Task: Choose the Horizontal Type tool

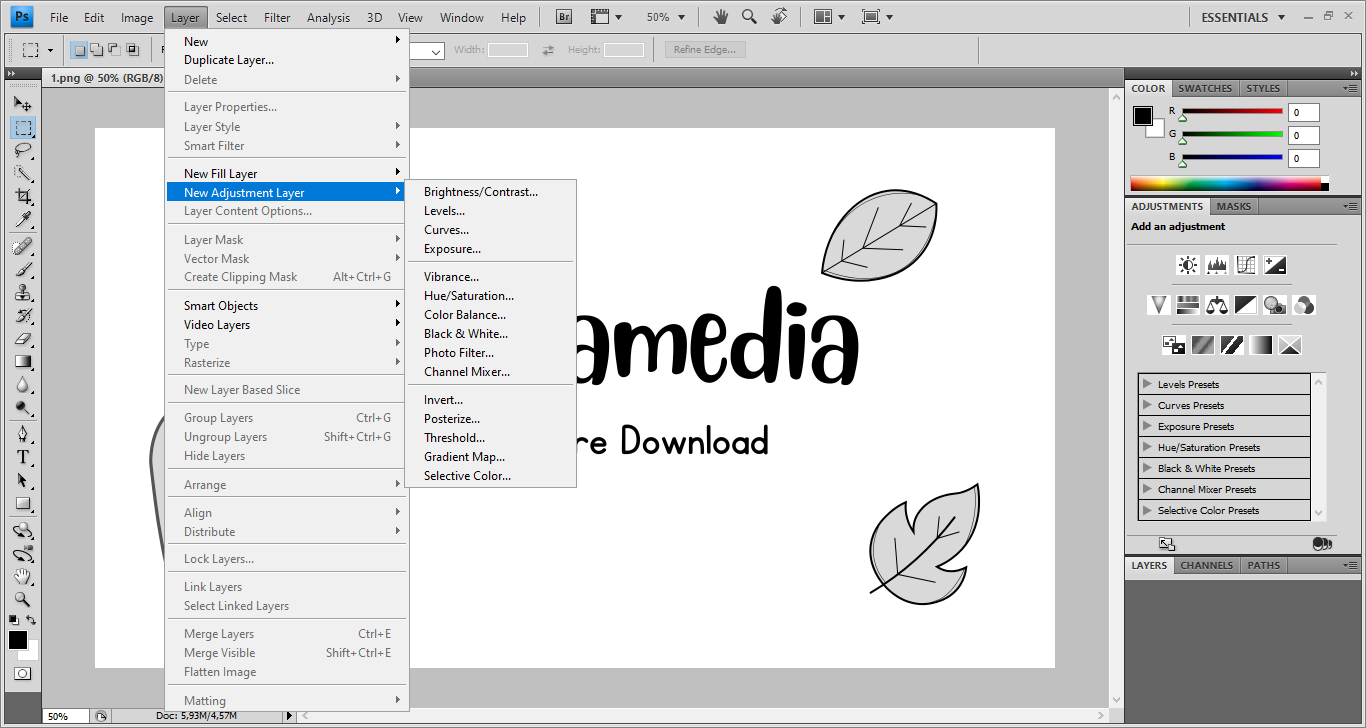Action: pos(22,457)
